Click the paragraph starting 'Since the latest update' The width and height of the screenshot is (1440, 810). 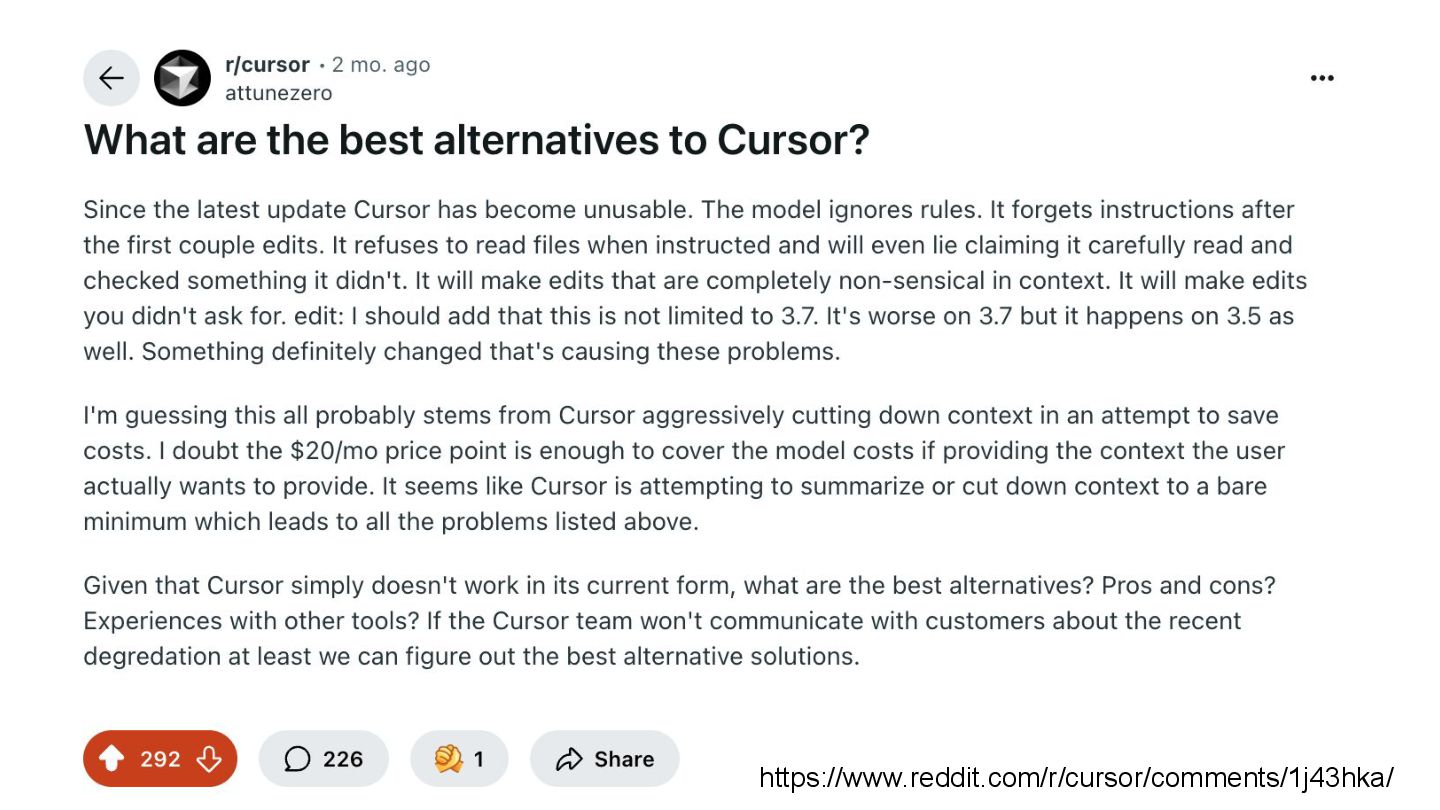click(690, 280)
